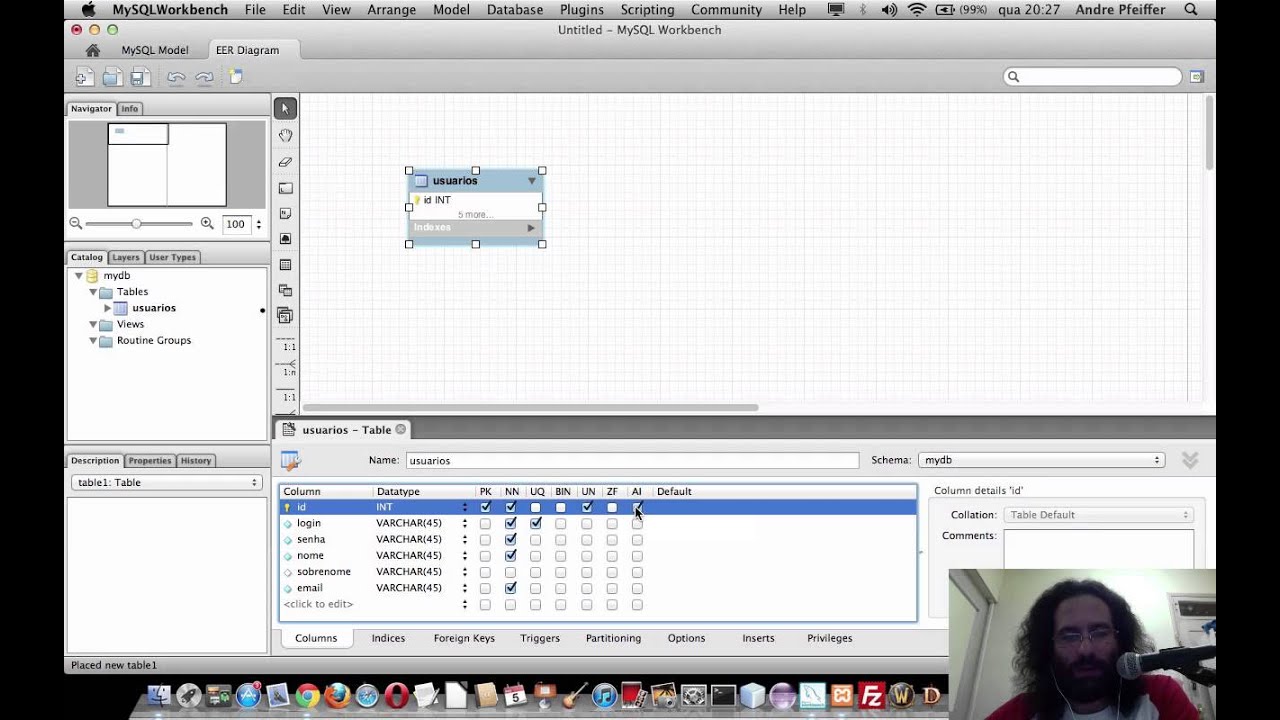Click the <click to edit> row
The image size is (1280, 720).
tap(318, 604)
